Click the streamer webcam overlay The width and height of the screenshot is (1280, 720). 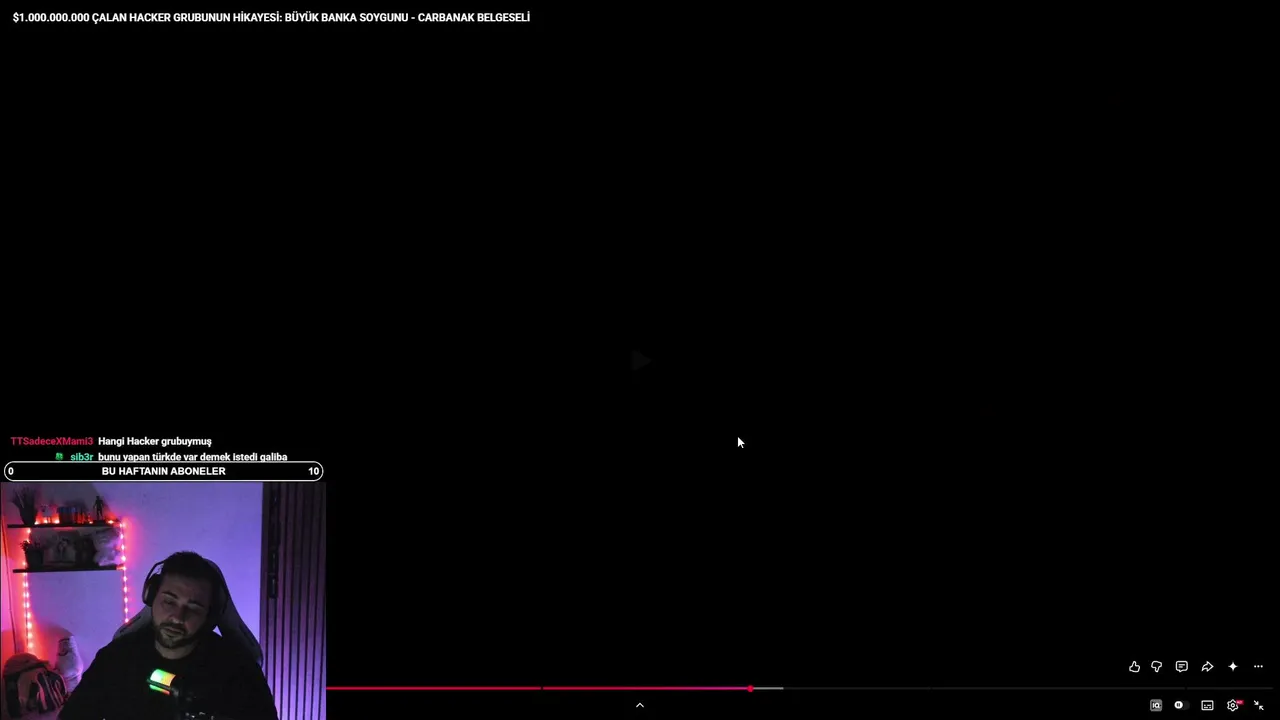click(163, 601)
